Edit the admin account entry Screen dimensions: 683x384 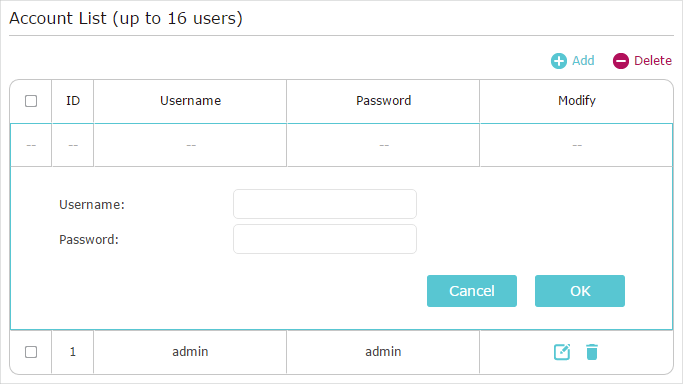pyautogui.click(x=562, y=352)
